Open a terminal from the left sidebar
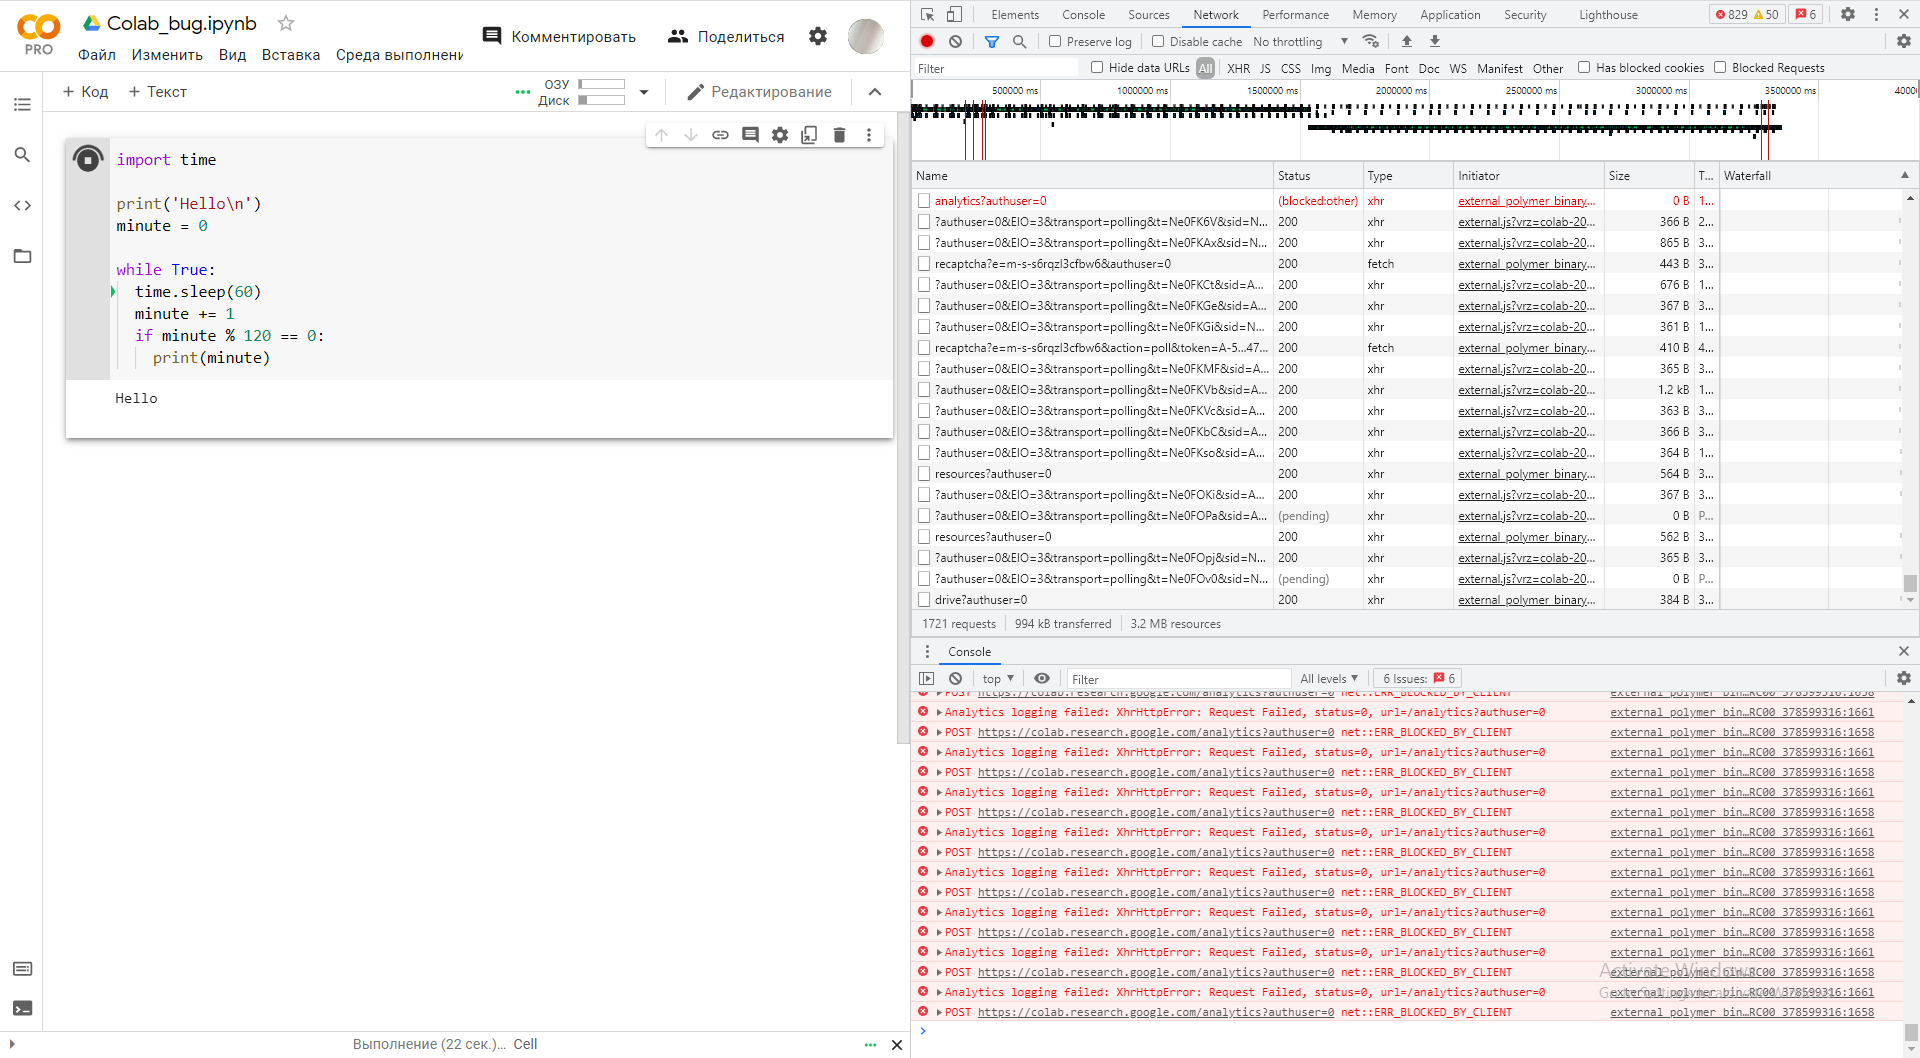The height and width of the screenshot is (1058, 1920). (22, 1008)
